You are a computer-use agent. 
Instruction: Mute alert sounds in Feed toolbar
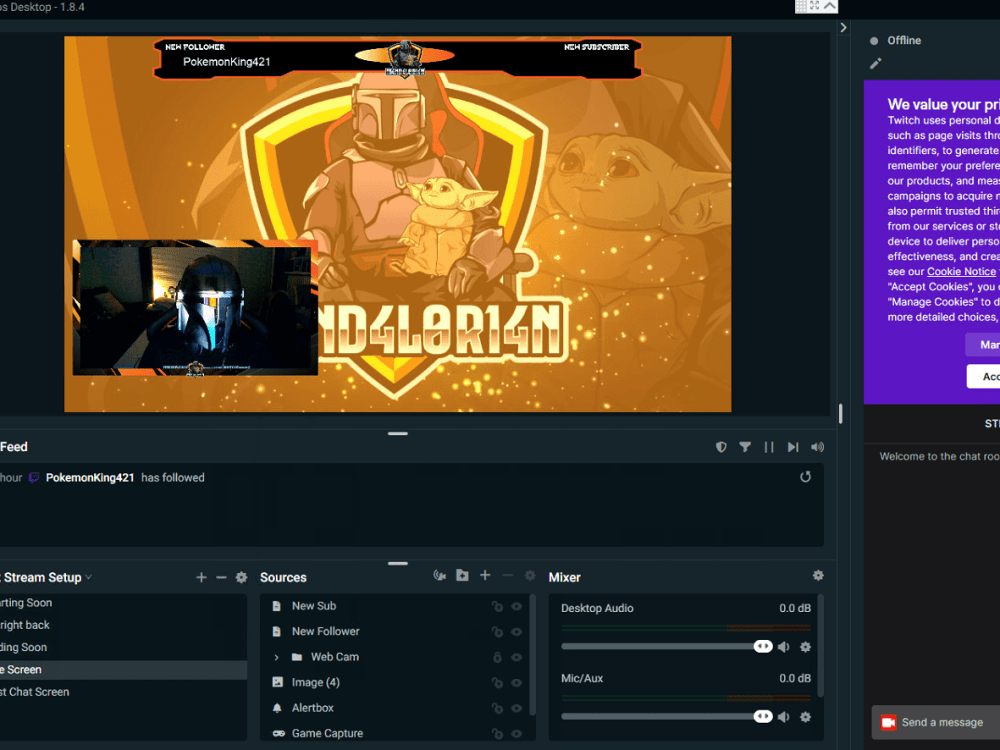pyautogui.click(x=817, y=447)
